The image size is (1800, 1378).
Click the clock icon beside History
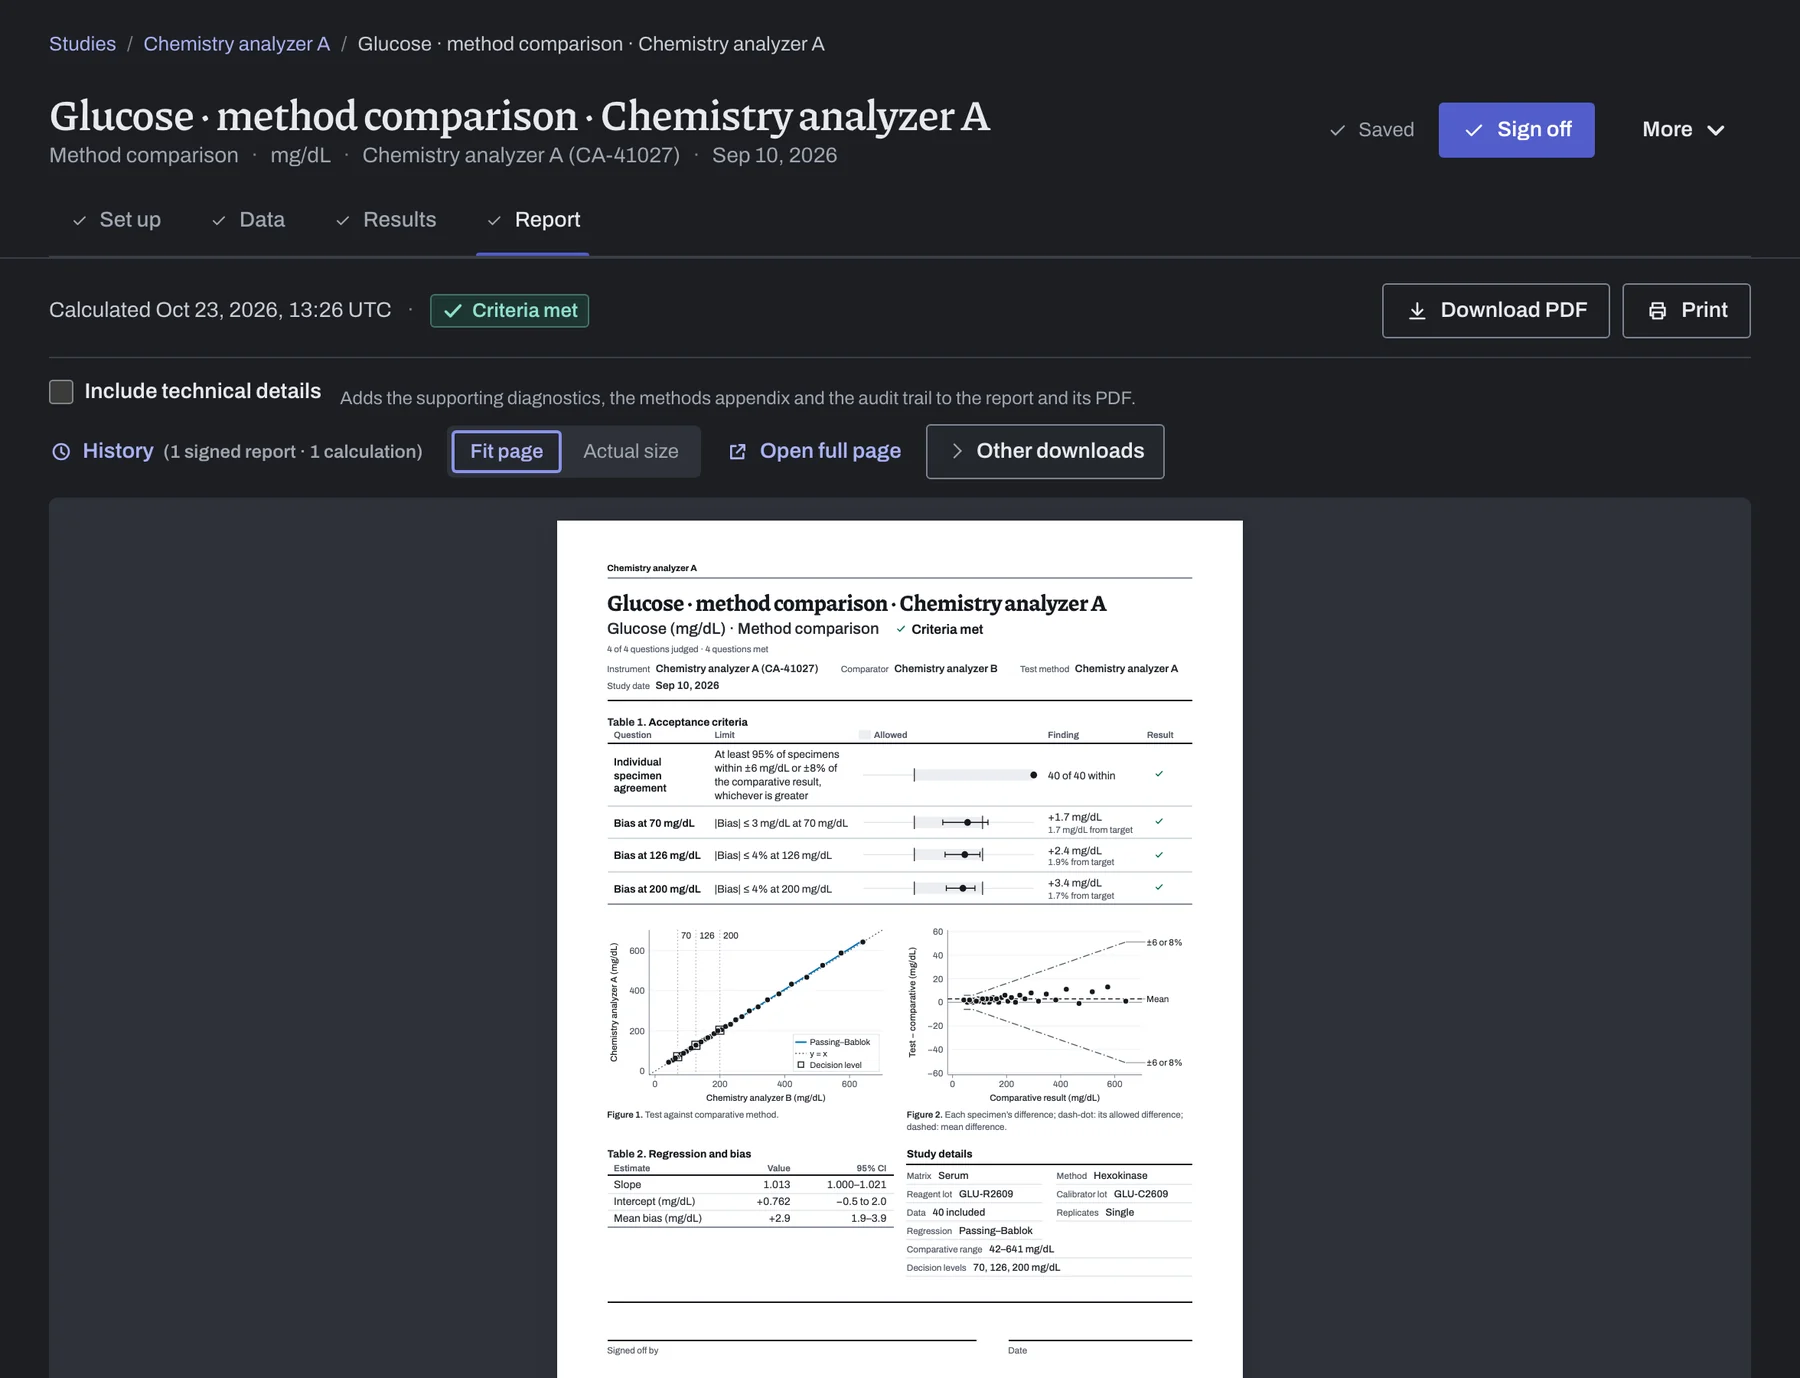click(61, 452)
